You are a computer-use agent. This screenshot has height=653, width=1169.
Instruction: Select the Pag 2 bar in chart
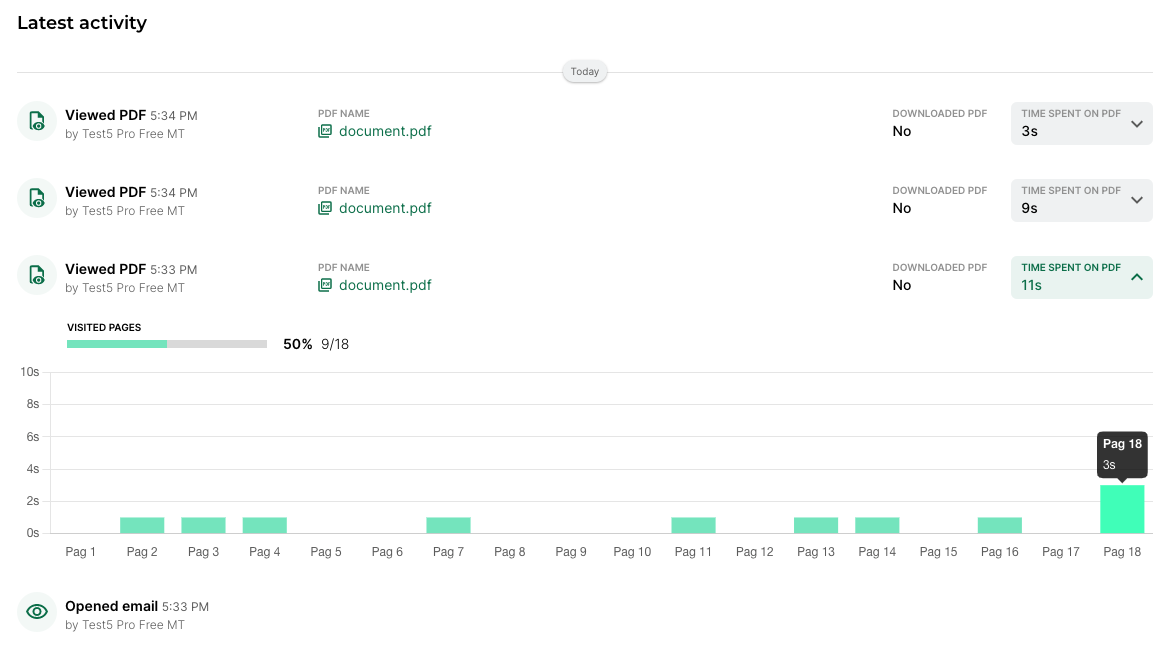point(142,525)
